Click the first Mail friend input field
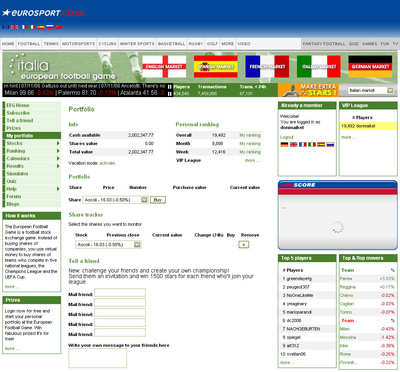The image size is (400, 372). pos(120,293)
